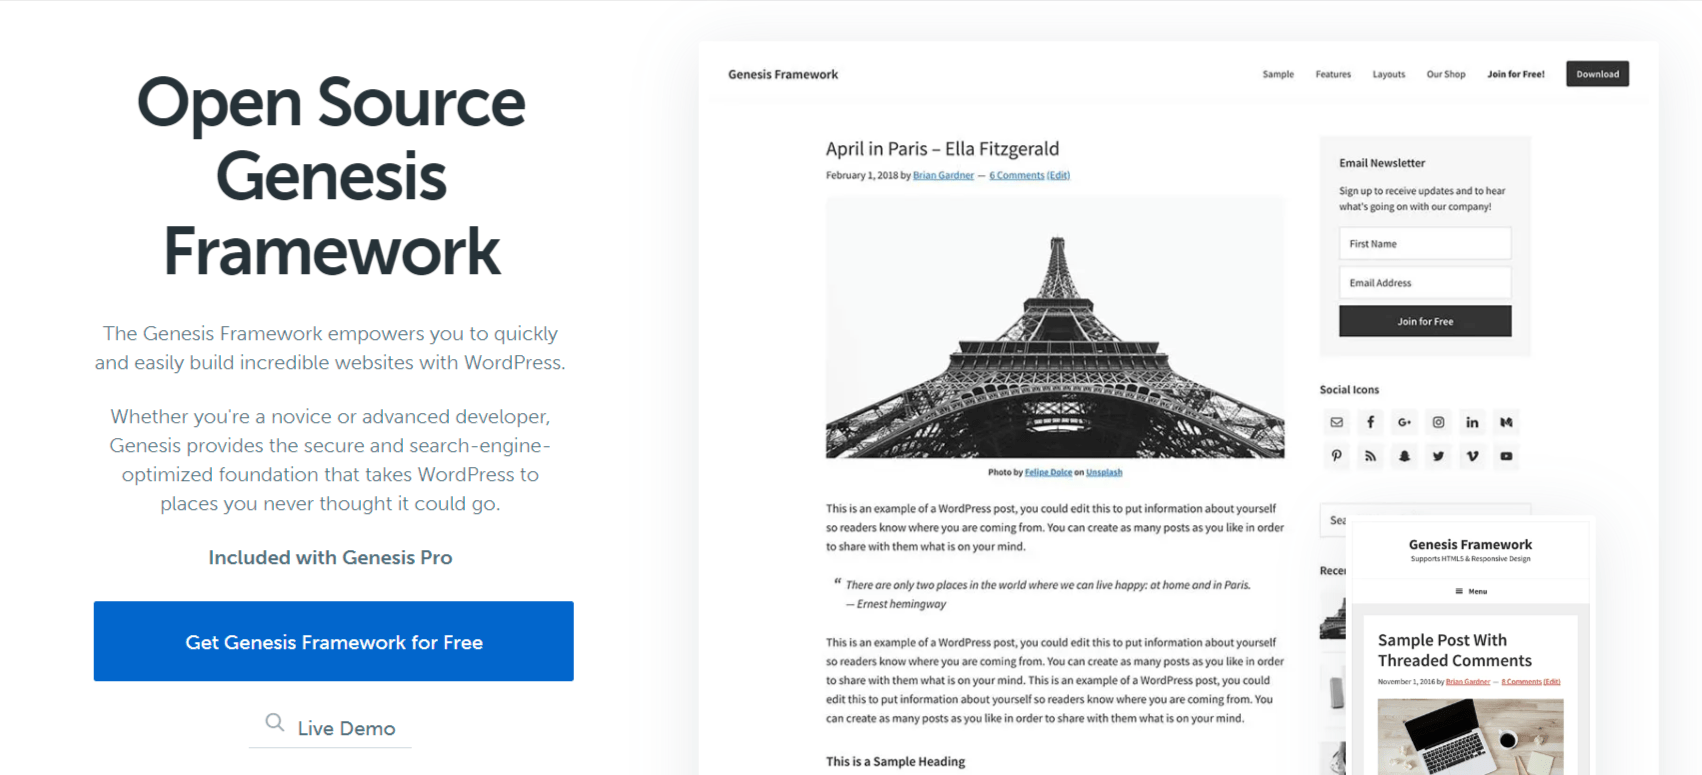
Task: Click the magnifier icon beside Live Demo
Action: [274, 722]
